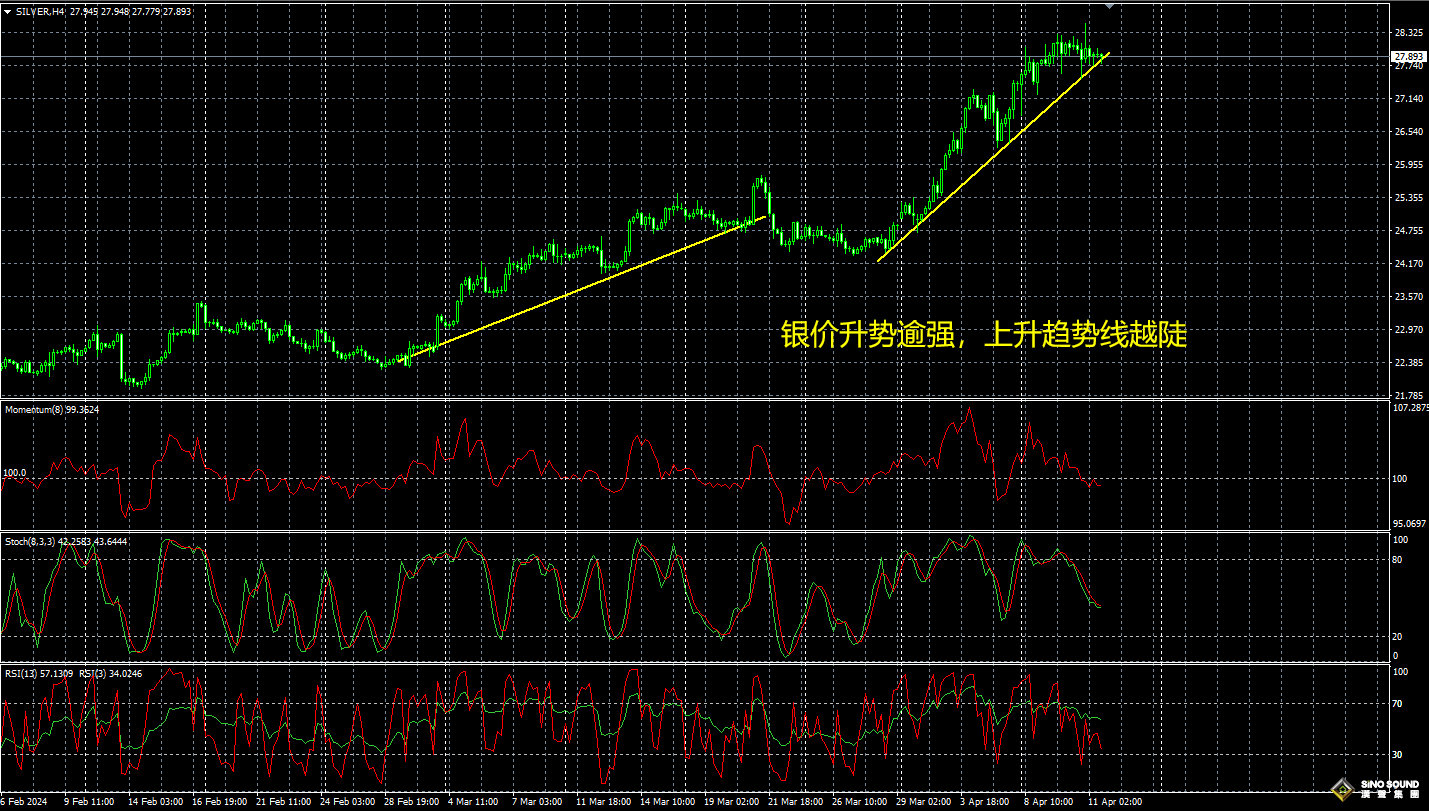Image resolution: width=1429 pixels, height=811 pixels.
Task: Click the current price label 27.893
Action: click(x=1408, y=56)
